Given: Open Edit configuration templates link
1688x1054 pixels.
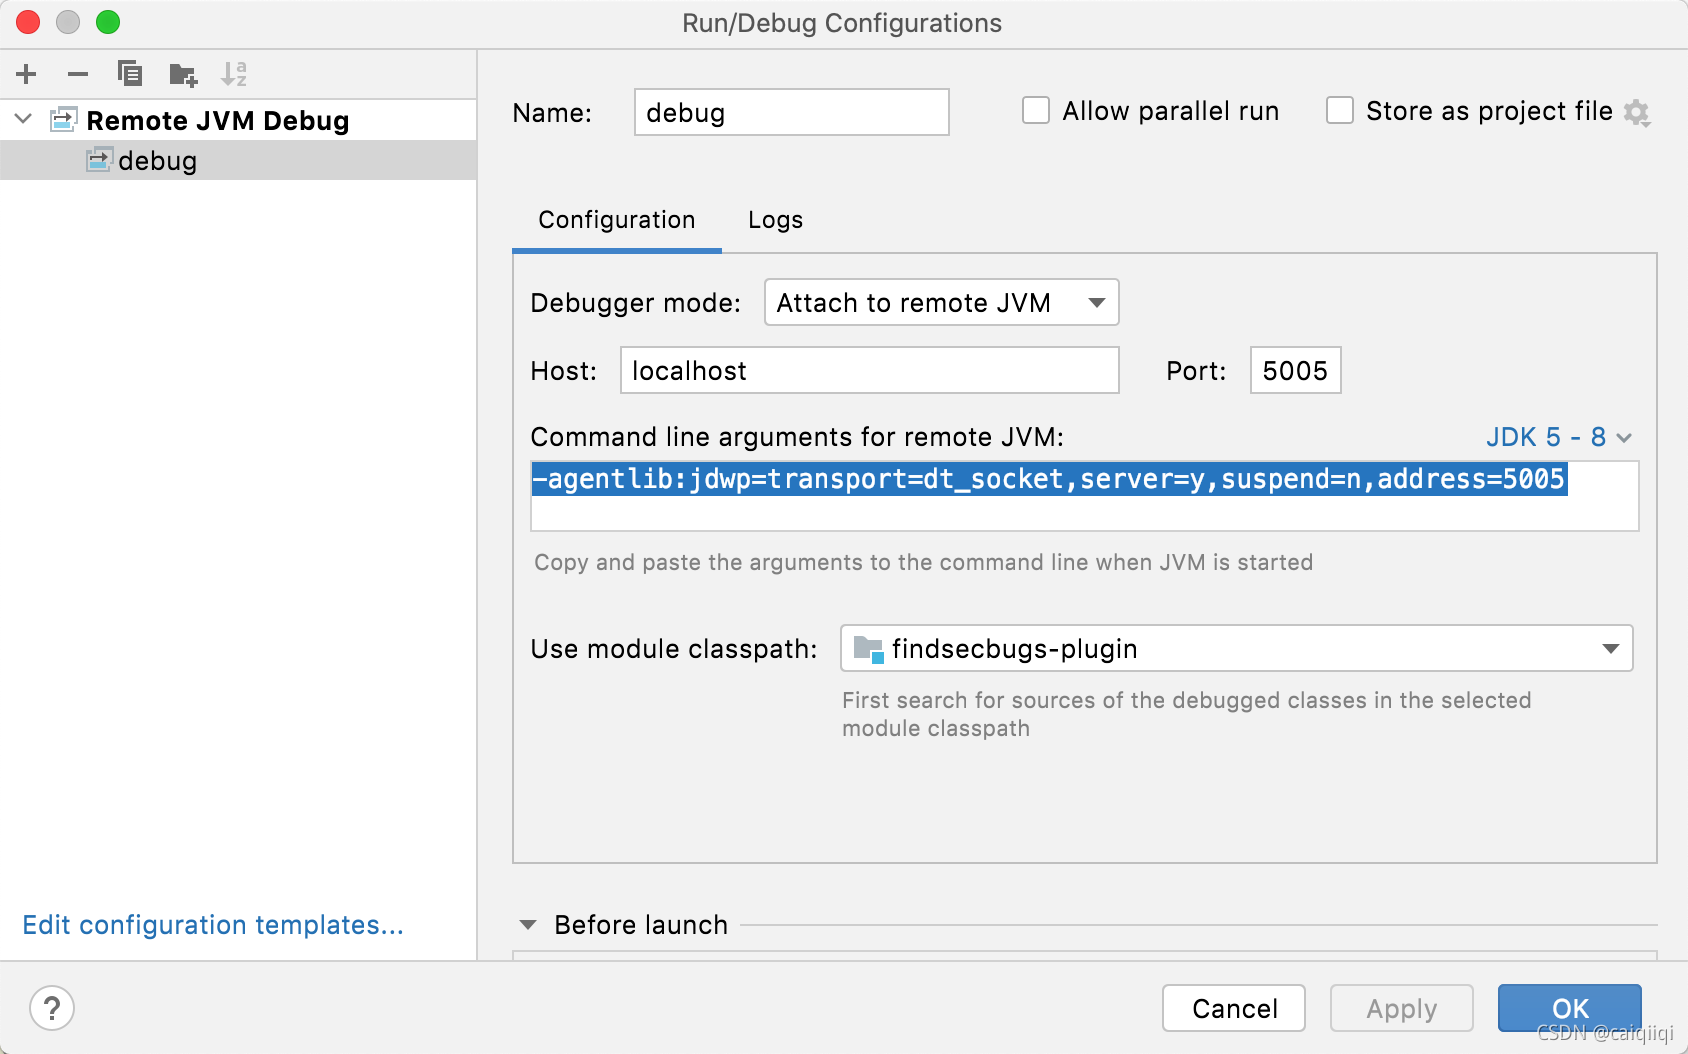Looking at the screenshot, I should 213,925.
